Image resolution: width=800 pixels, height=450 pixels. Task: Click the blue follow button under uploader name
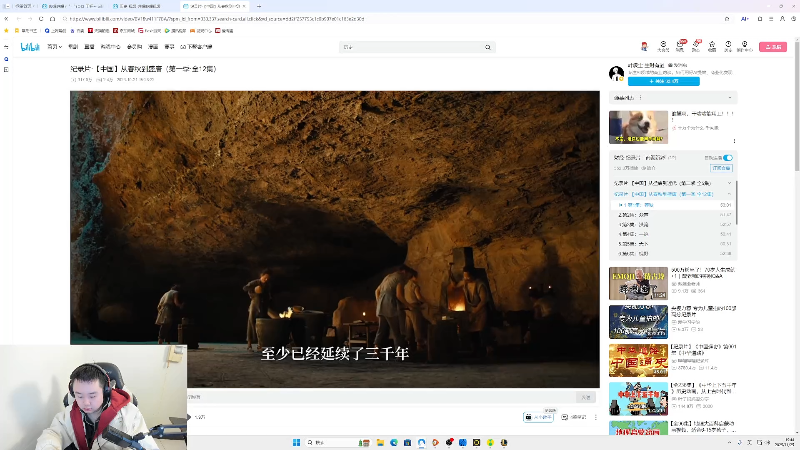[663, 81]
